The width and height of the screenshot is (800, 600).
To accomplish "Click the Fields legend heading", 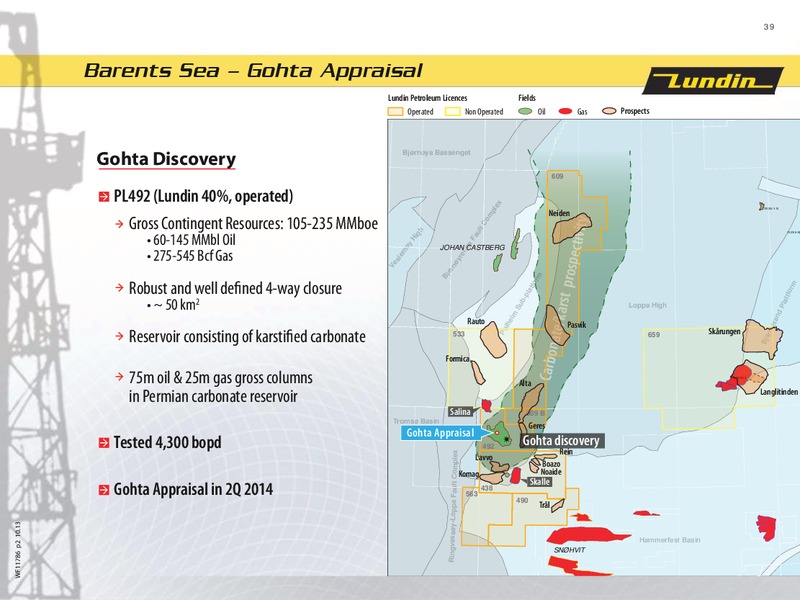I will [x=527, y=98].
